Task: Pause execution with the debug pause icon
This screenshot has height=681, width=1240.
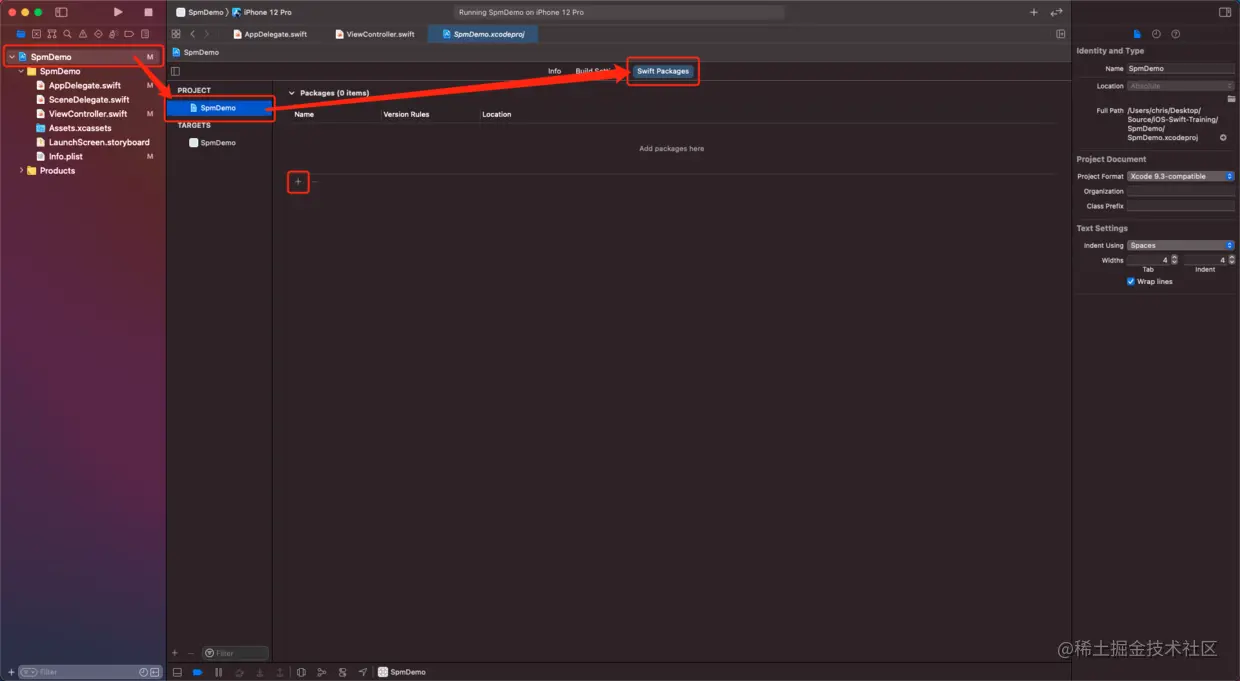Action: click(218, 671)
